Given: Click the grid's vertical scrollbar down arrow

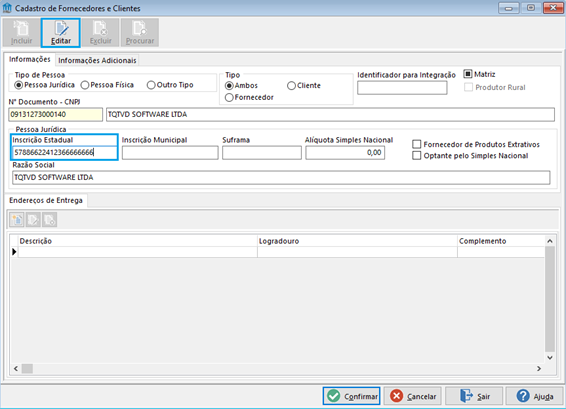Looking at the screenshot, I should click(x=550, y=357).
